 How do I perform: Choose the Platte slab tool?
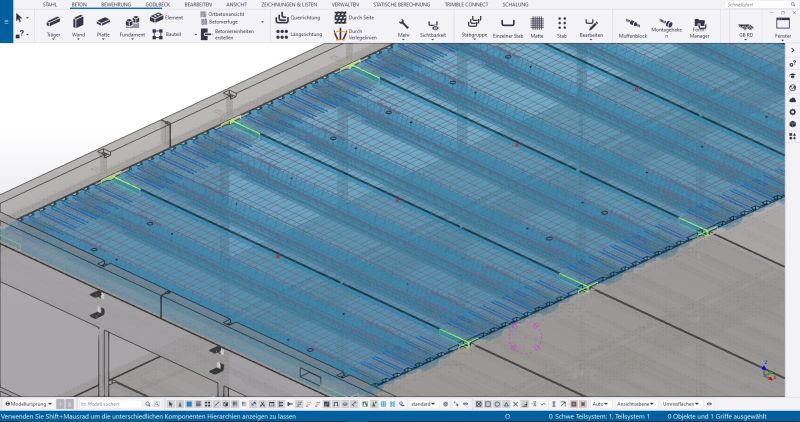[x=105, y=24]
